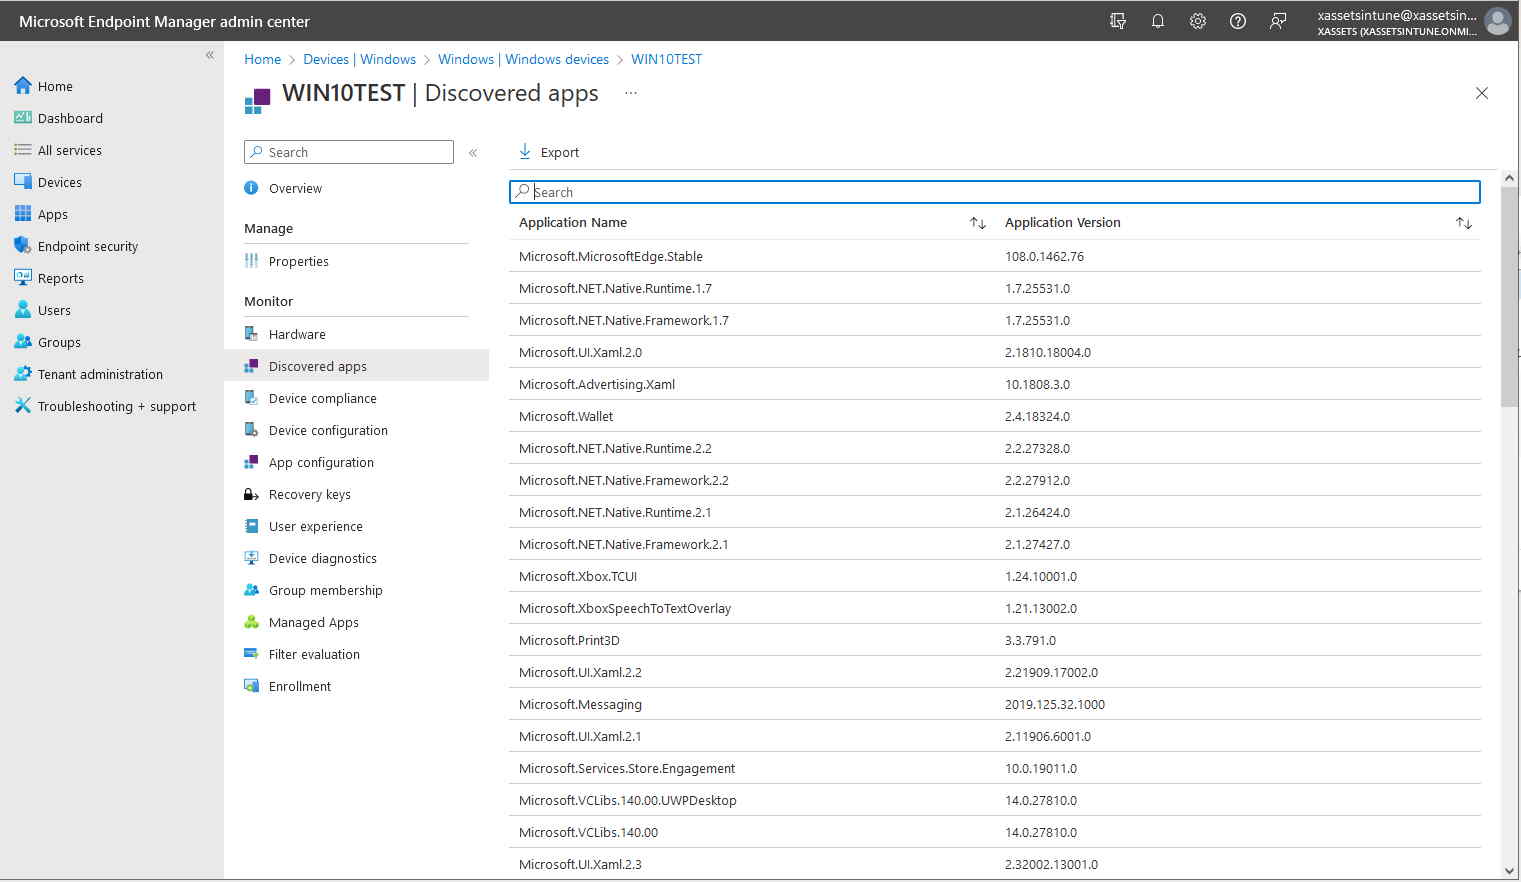Open the Help question-mark icon
Image resolution: width=1521 pixels, height=882 pixels.
pyautogui.click(x=1237, y=20)
